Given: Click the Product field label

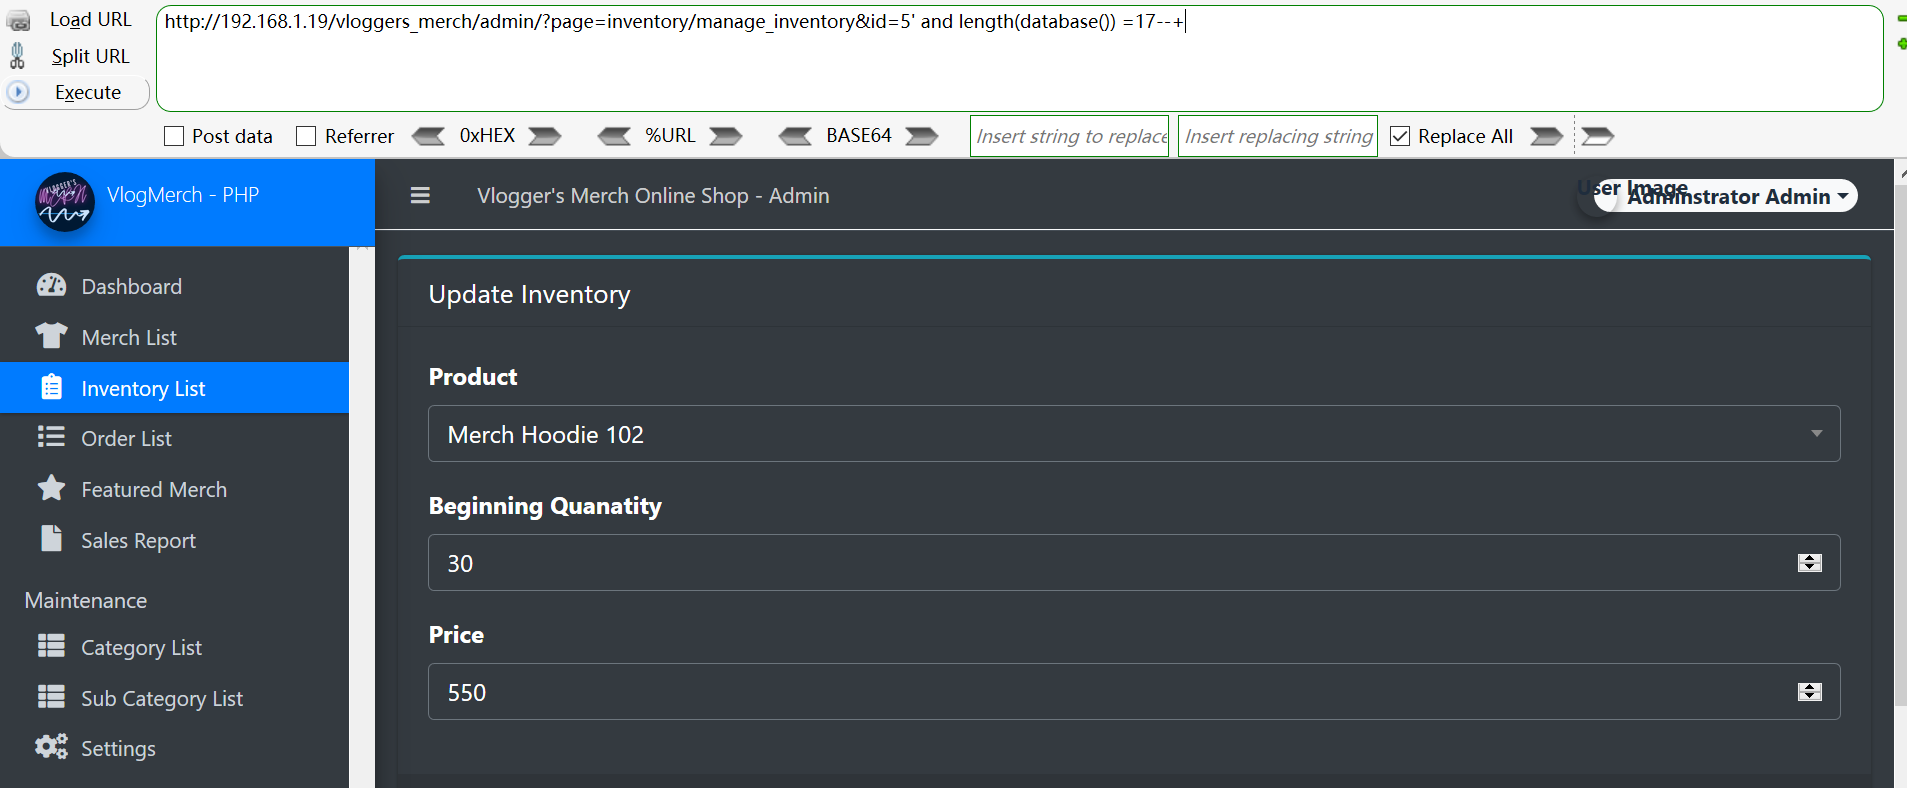Looking at the screenshot, I should (473, 377).
